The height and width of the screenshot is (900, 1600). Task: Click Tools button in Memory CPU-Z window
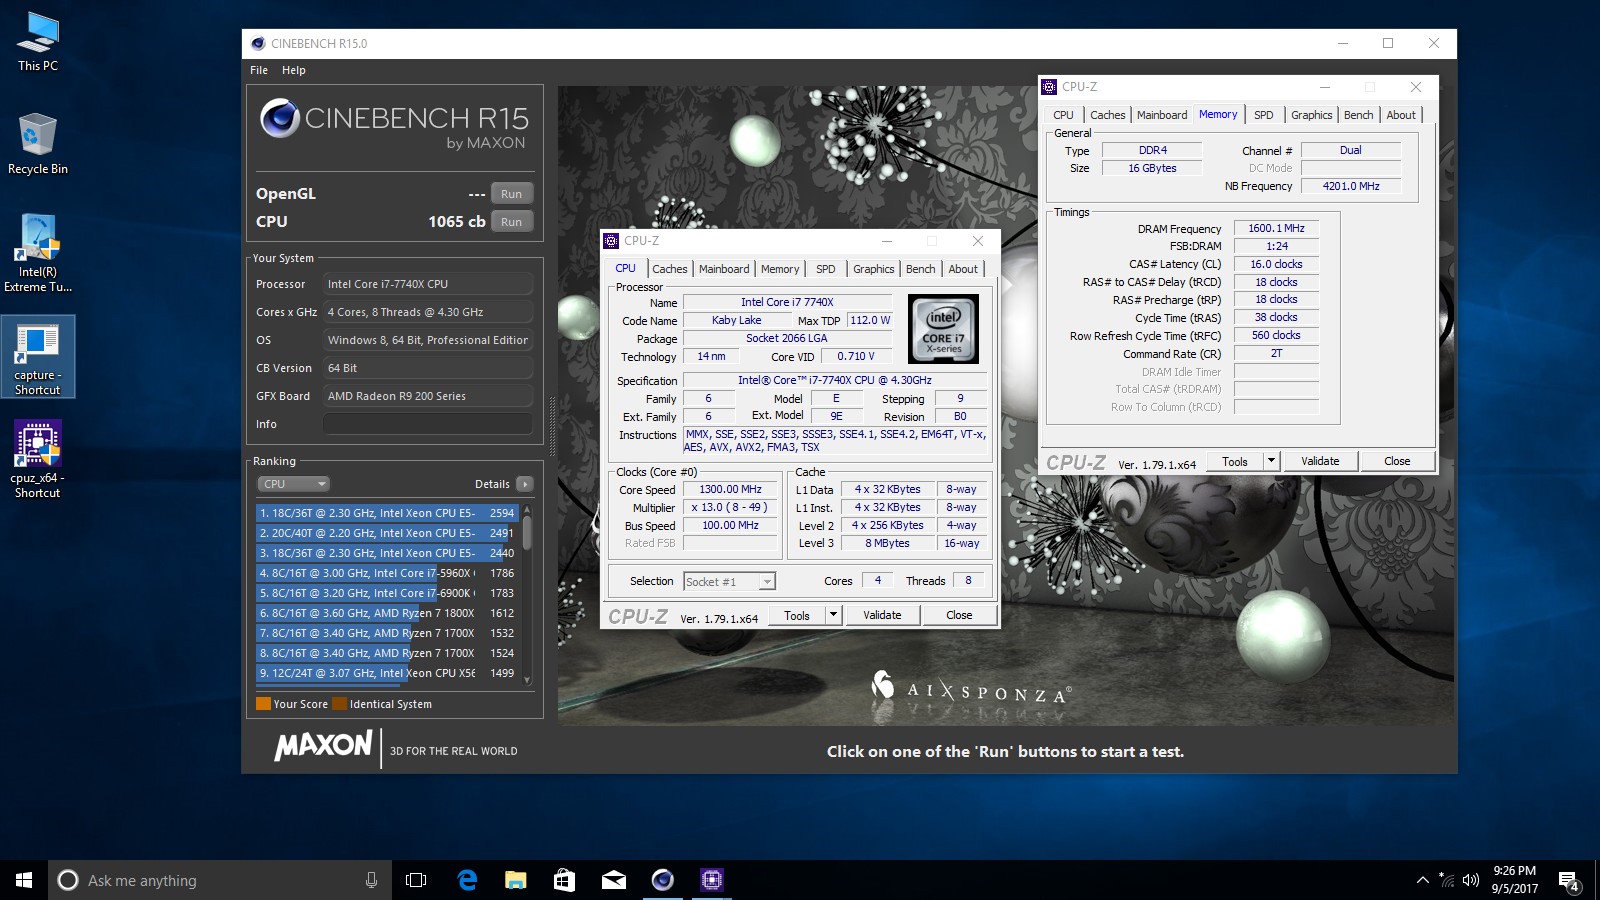tap(1235, 462)
